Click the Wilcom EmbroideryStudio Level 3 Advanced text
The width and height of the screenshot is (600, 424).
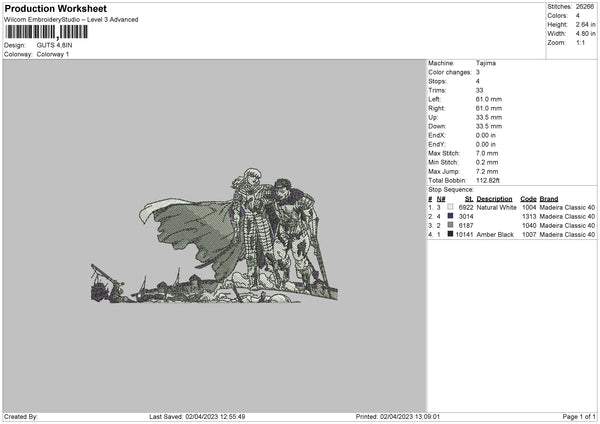click(x=71, y=20)
